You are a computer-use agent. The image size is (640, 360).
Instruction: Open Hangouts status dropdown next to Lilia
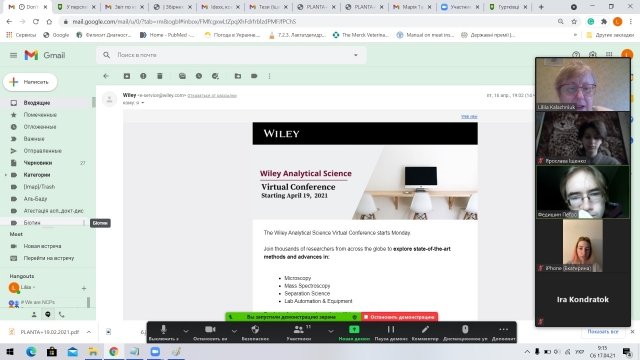[x=33, y=287]
